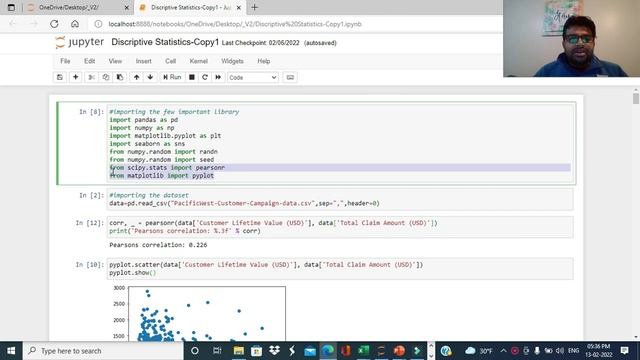
Task: Click inside the import libraries code cell
Action: click(340, 144)
